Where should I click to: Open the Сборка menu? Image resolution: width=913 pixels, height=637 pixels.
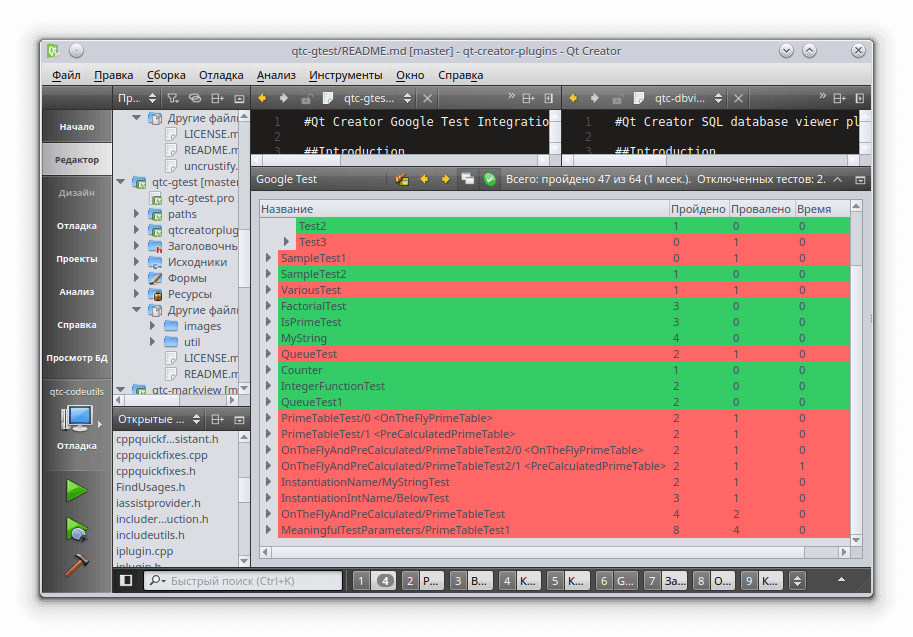pos(166,75)
